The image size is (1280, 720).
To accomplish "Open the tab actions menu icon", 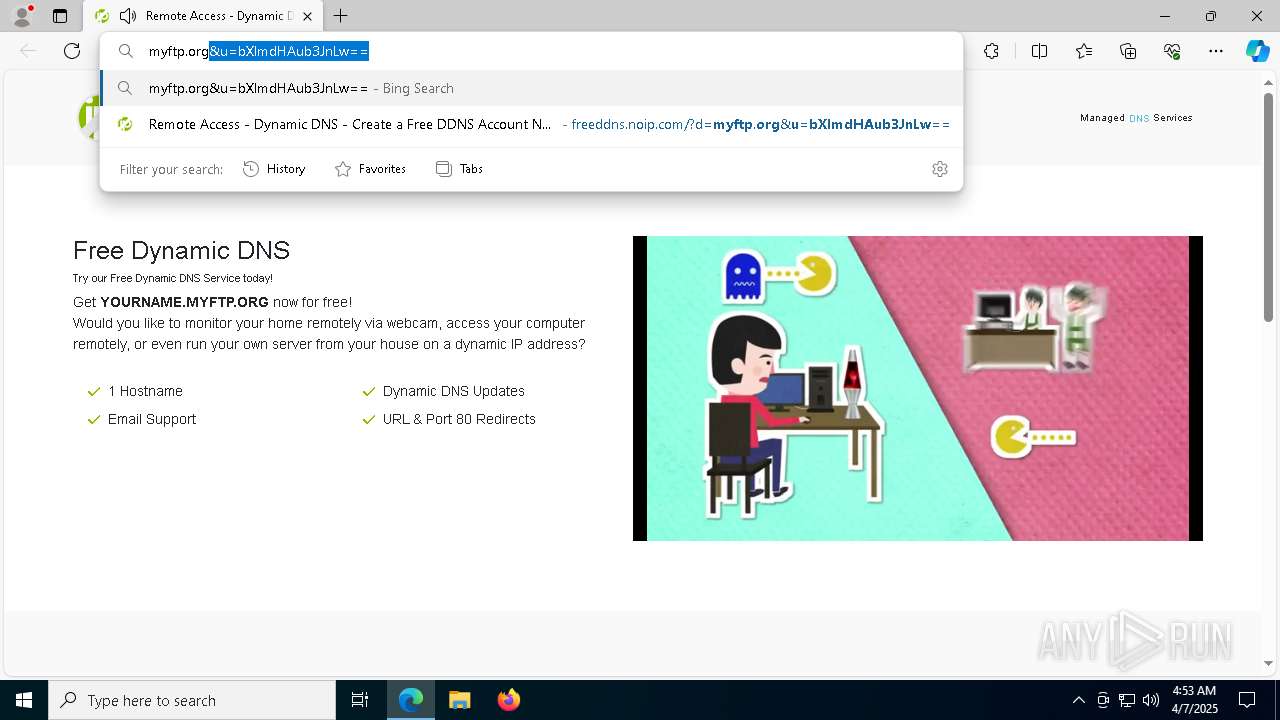I will [x=60, y=16].
